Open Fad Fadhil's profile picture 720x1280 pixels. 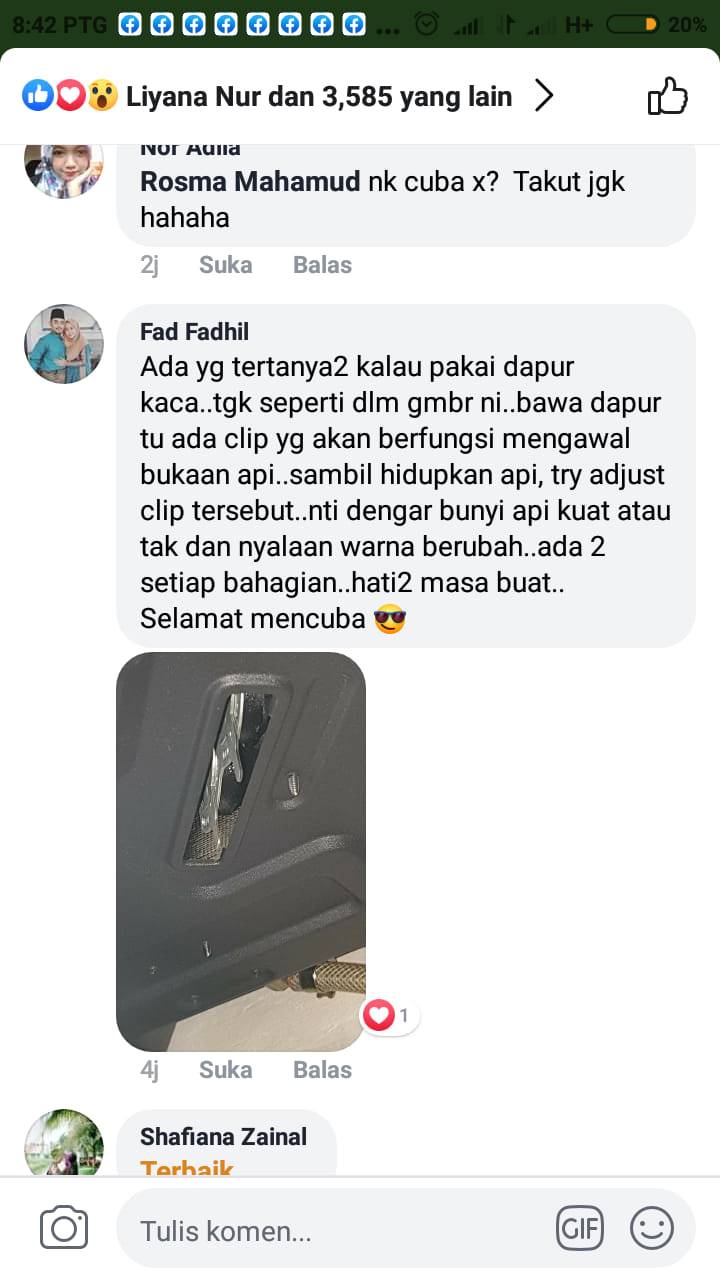pyautogui.click(x=64, y=344)
